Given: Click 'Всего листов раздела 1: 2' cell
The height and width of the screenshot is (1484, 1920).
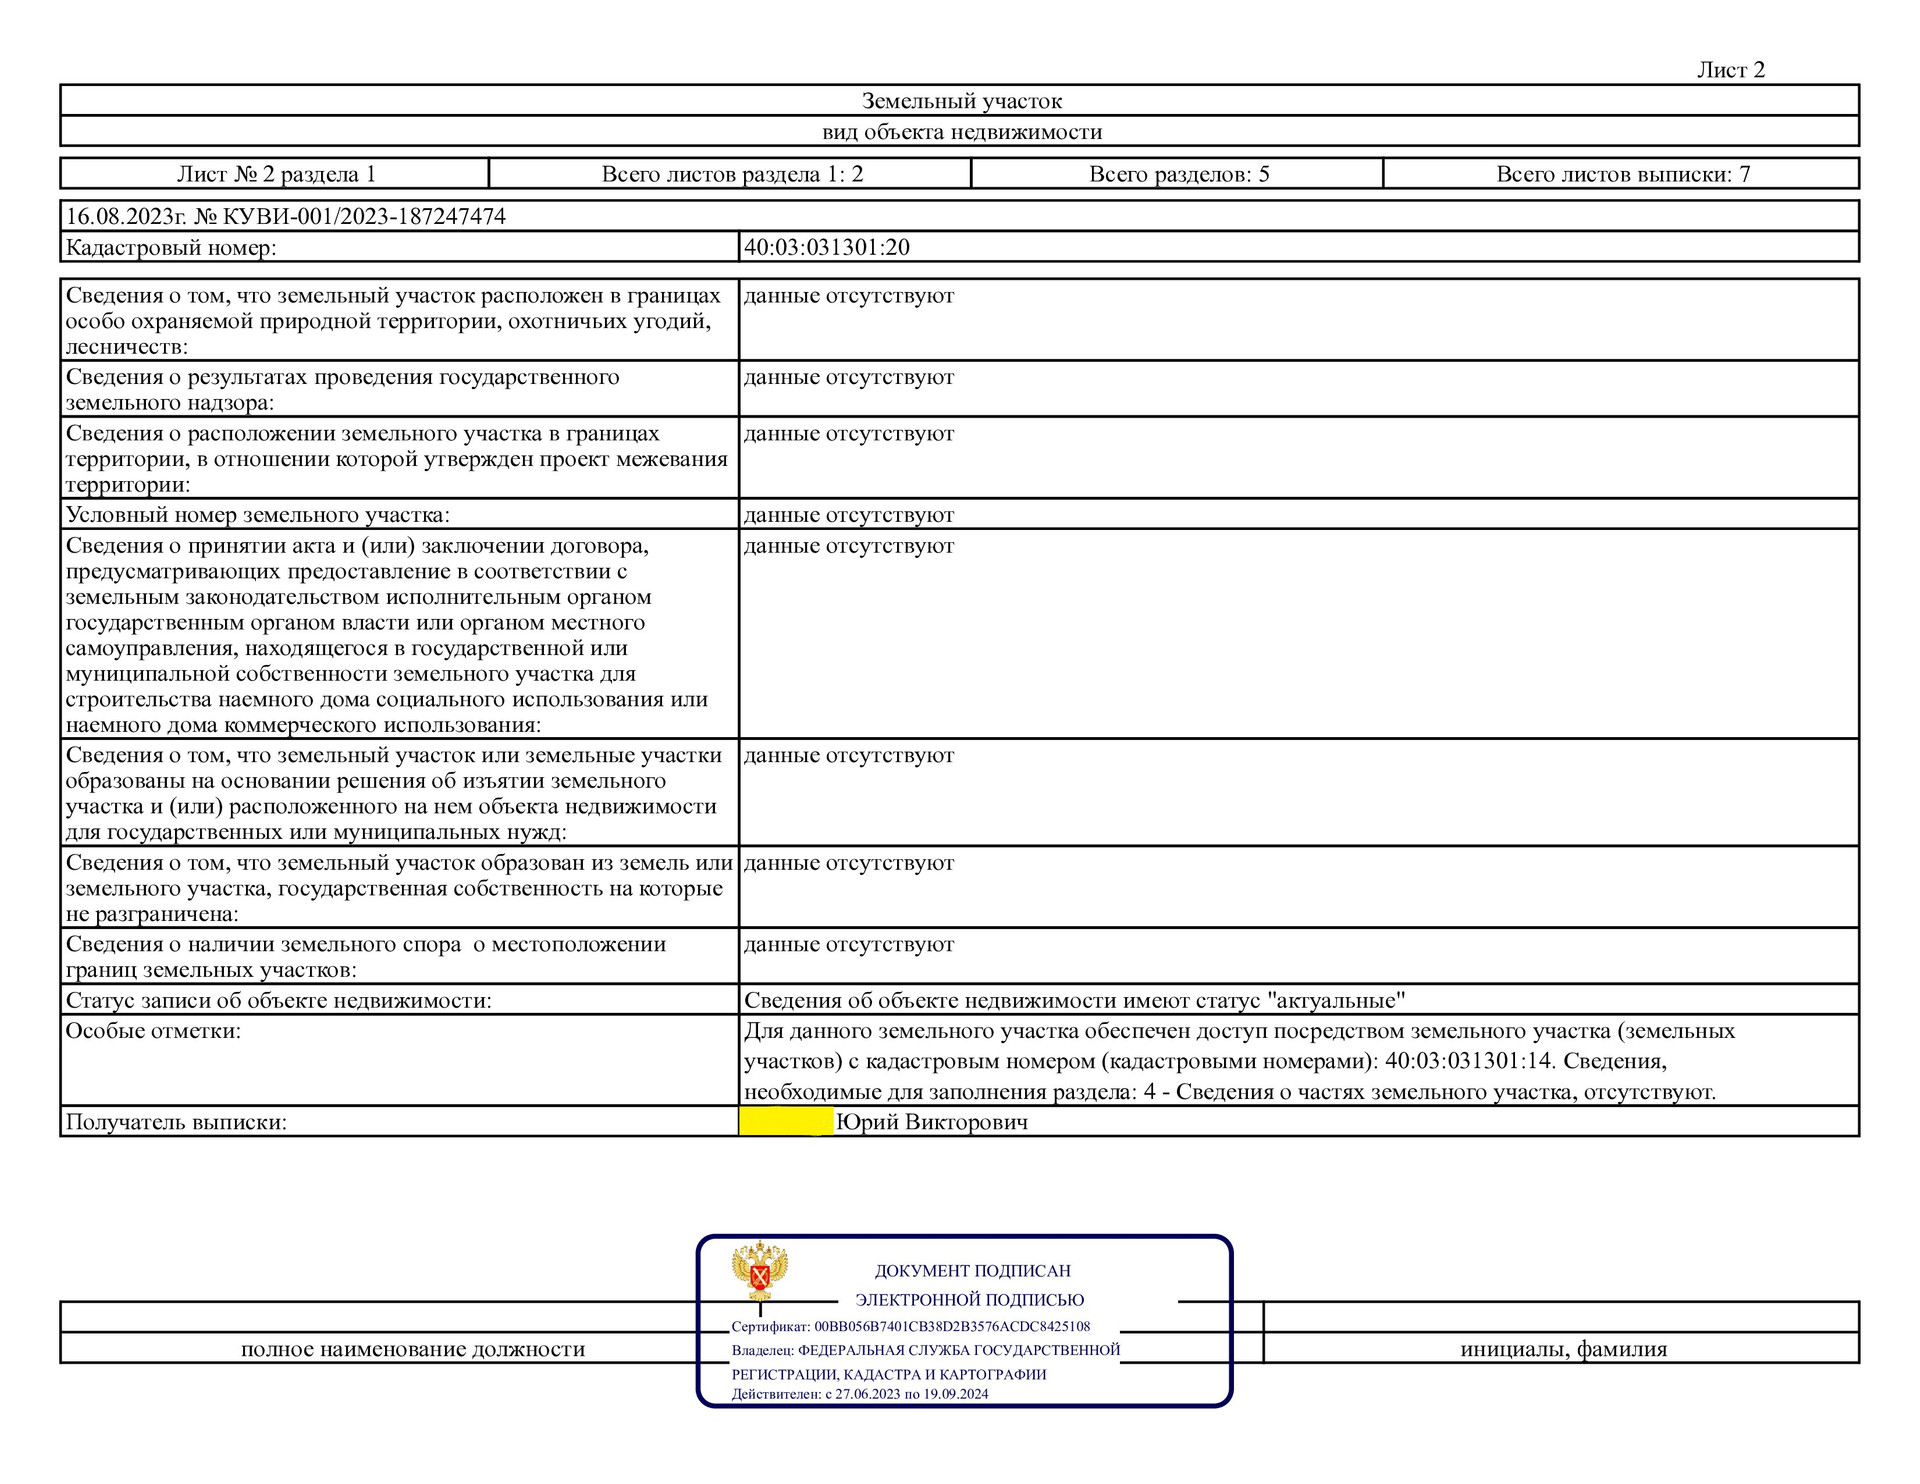Looking at the screenshot, I should click(732, 174).
